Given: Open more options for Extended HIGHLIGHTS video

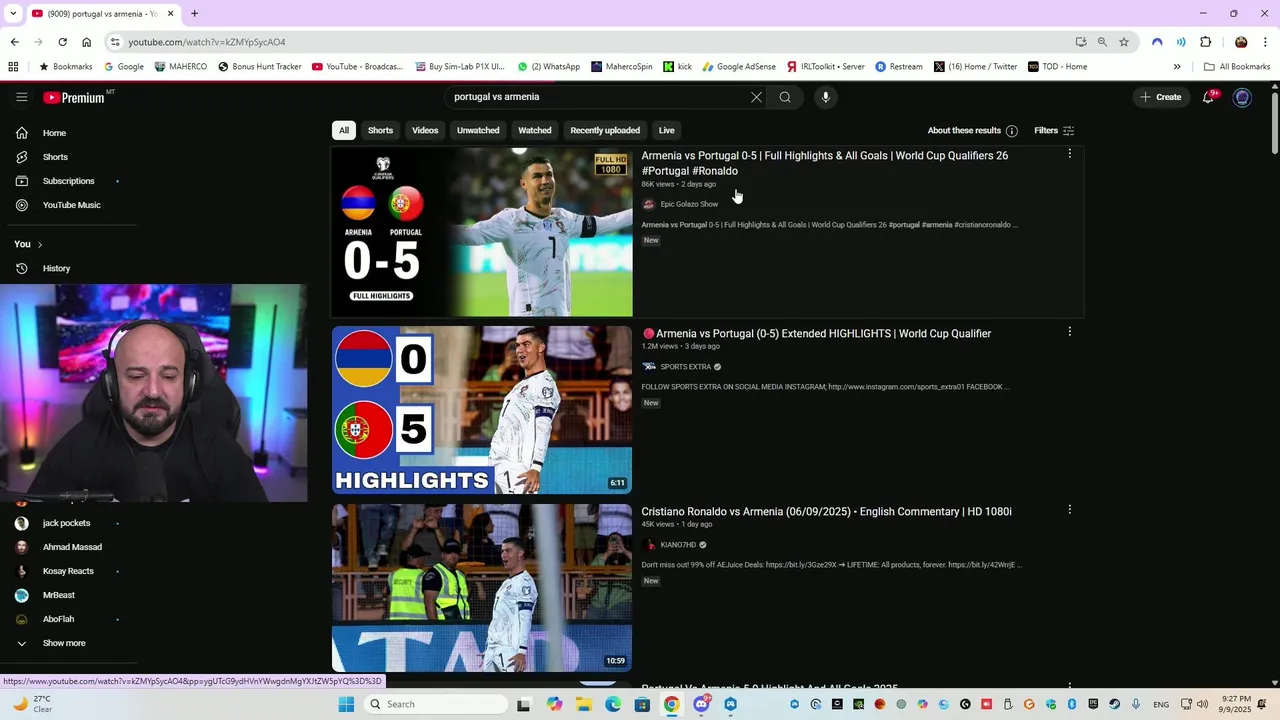Looking at the screenshot, I should pyautogui.click(x=1069, y=332).
